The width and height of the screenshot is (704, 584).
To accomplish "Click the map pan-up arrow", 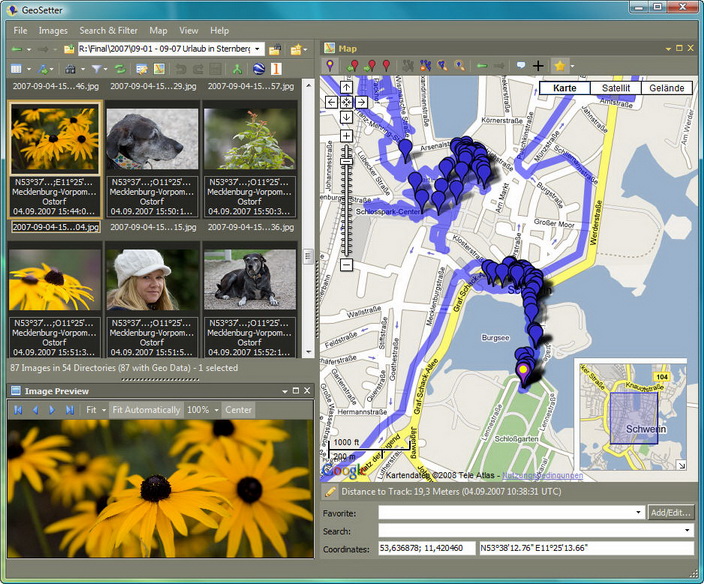I will (346, 87).
